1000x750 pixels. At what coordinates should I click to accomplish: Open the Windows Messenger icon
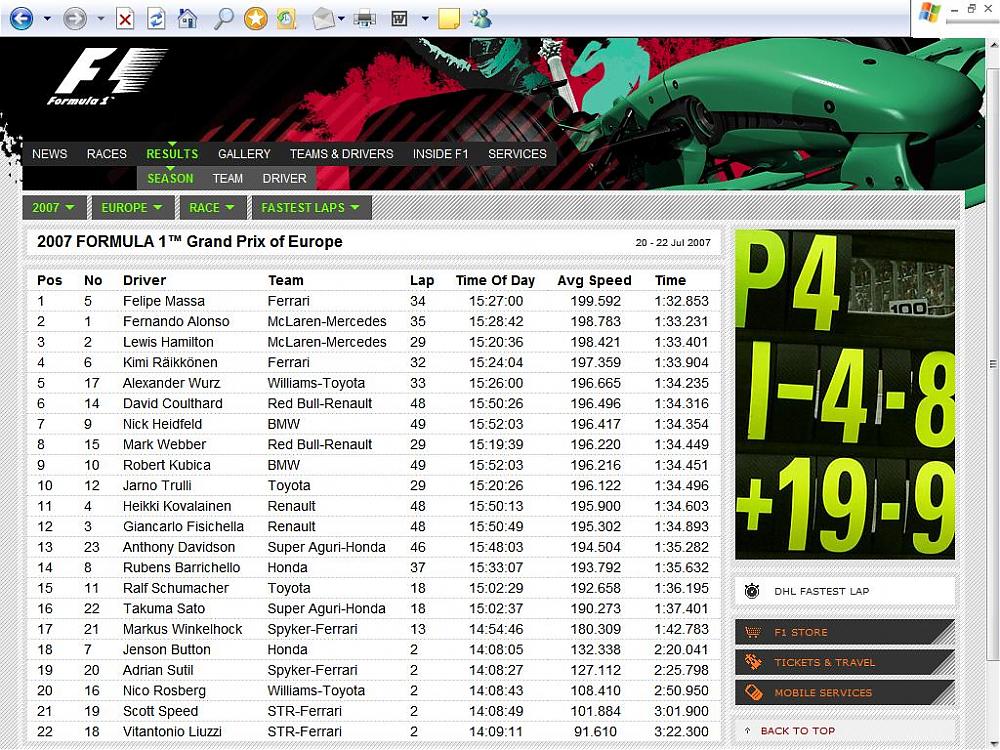click(480, 18)
